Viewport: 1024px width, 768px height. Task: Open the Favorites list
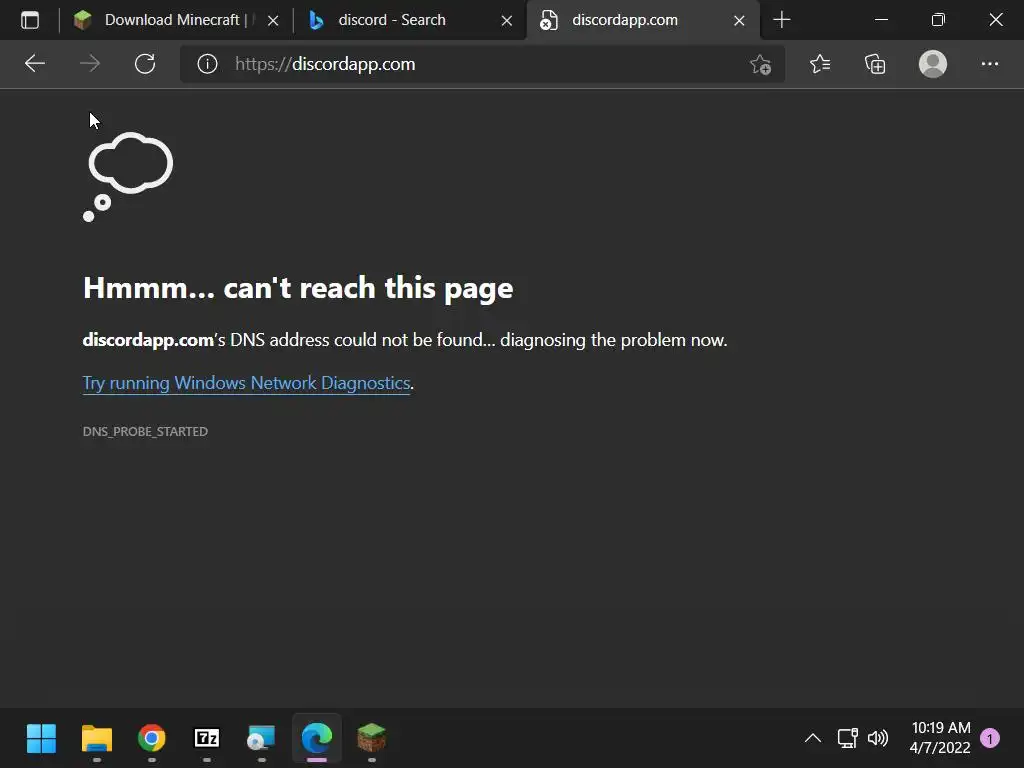[820, 64]
